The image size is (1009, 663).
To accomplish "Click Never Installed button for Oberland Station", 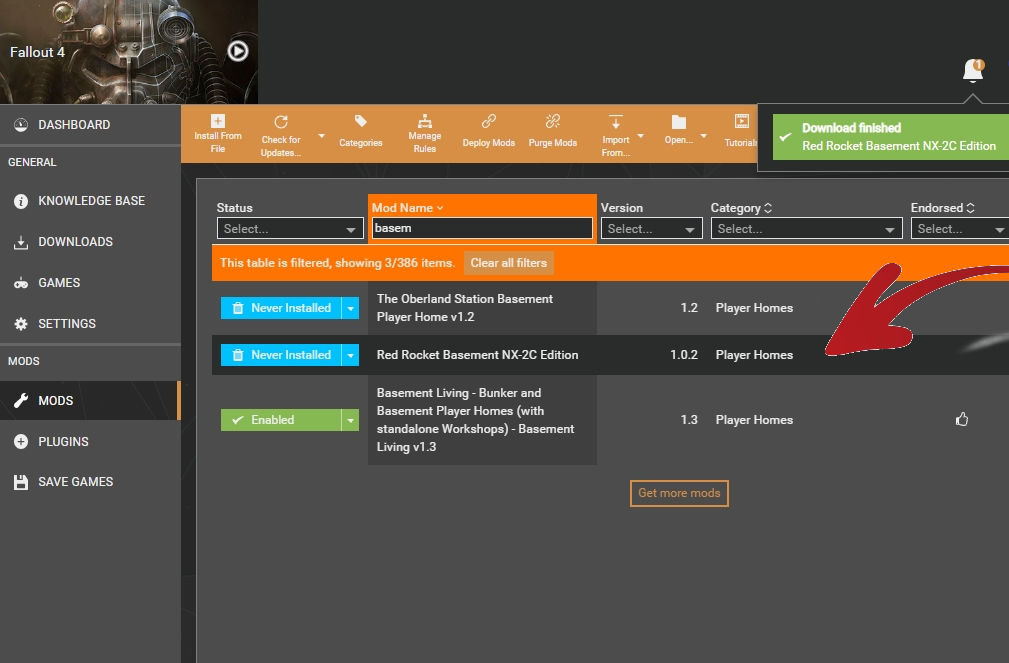I will click(x=281, y=308).
